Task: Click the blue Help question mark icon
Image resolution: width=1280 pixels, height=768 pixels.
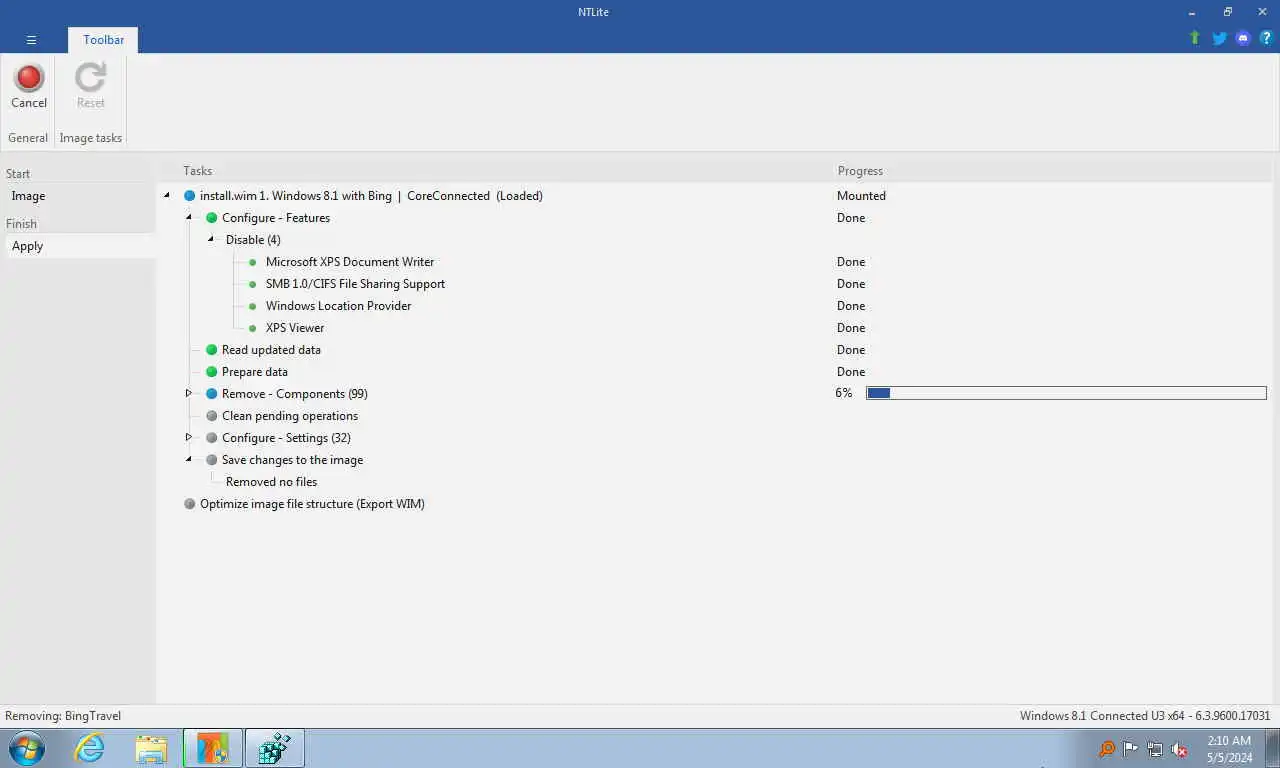Action: [1265, 38]
